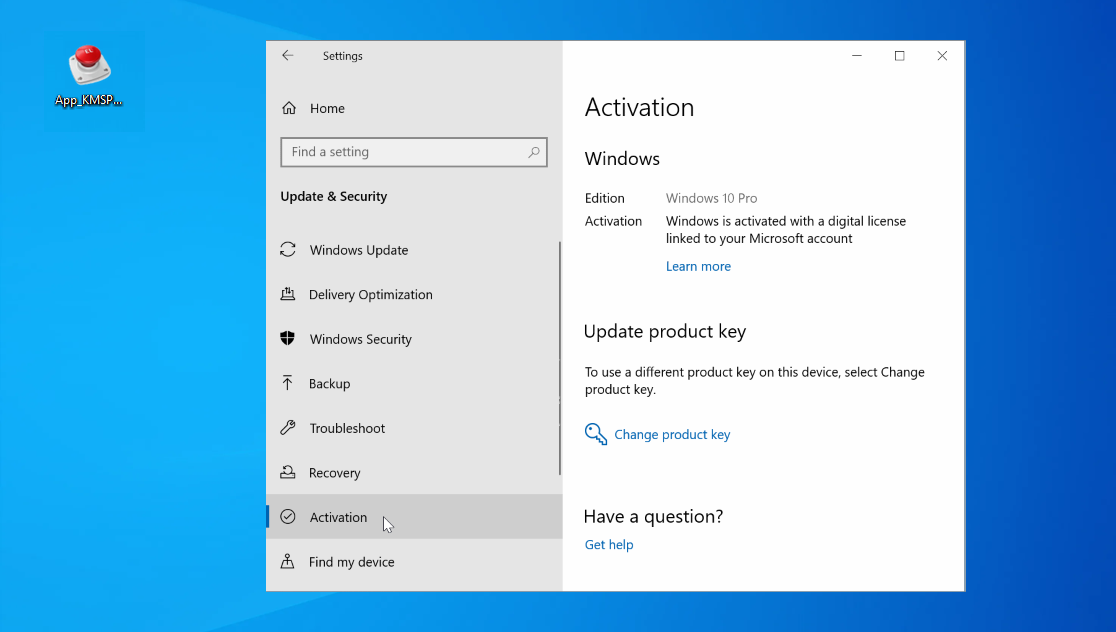Click the Activation page title
Viewport: 1116px width, 632px height.
[x=639, y=107]
